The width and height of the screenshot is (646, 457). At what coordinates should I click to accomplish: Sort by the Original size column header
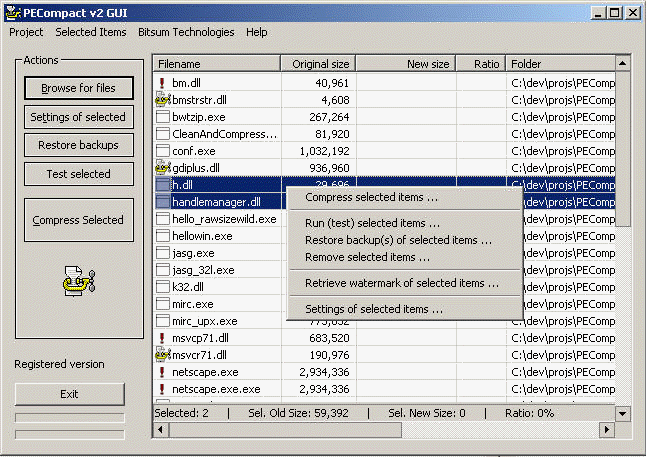tap(318, 64)
